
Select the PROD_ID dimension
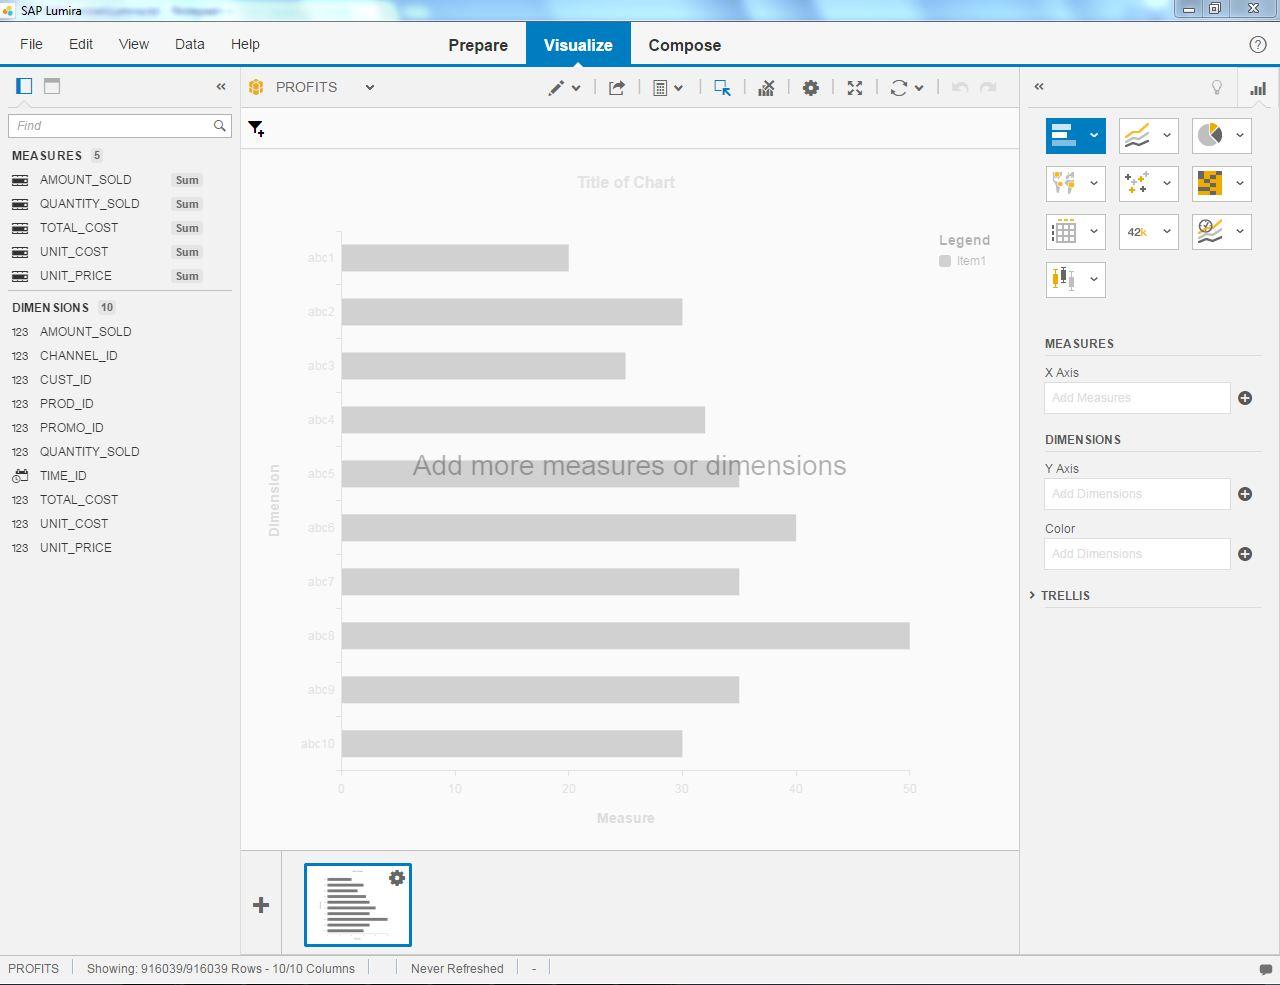[67, 404]
